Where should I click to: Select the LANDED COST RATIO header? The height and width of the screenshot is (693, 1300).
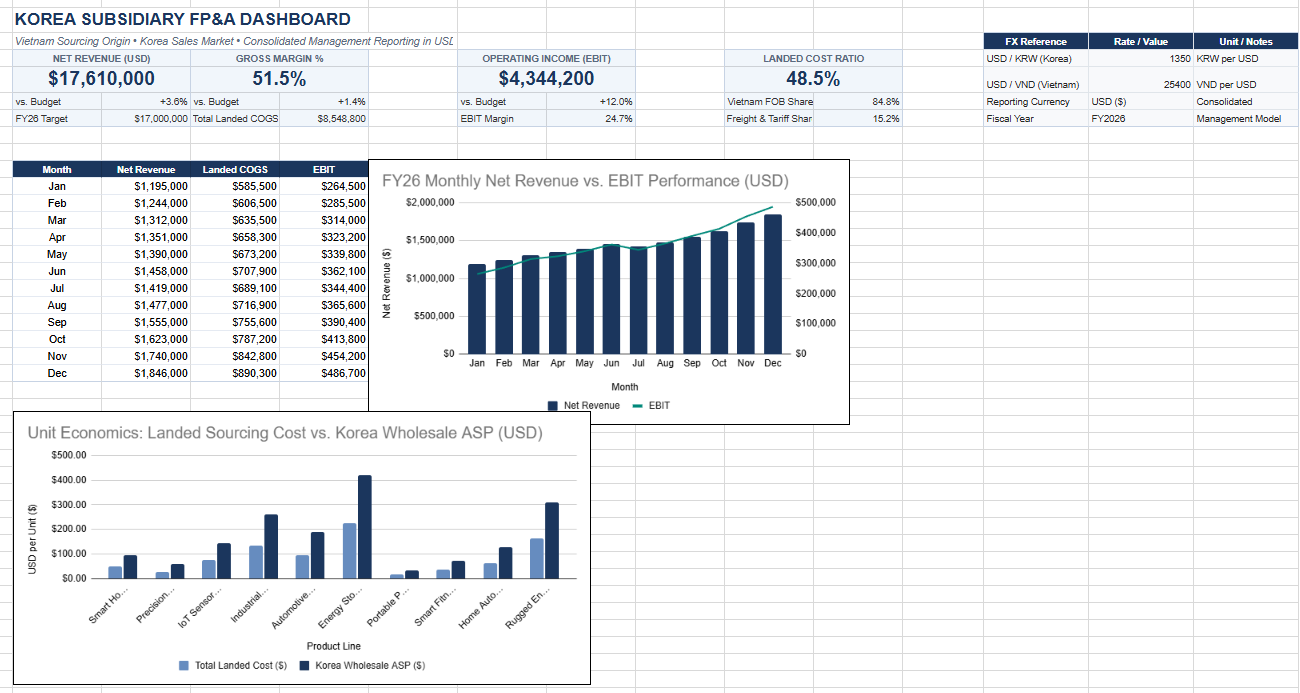coord(813,59)
